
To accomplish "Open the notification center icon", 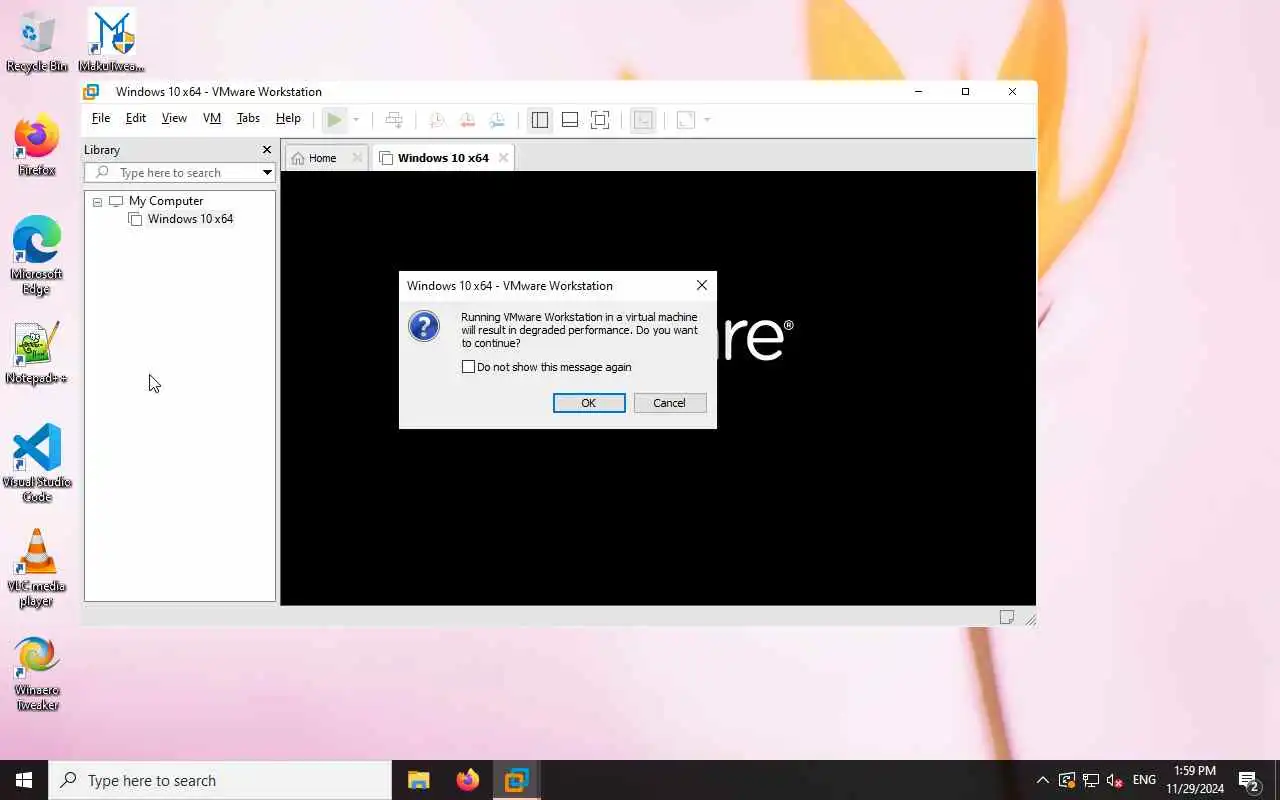I will click(1249, 780).
